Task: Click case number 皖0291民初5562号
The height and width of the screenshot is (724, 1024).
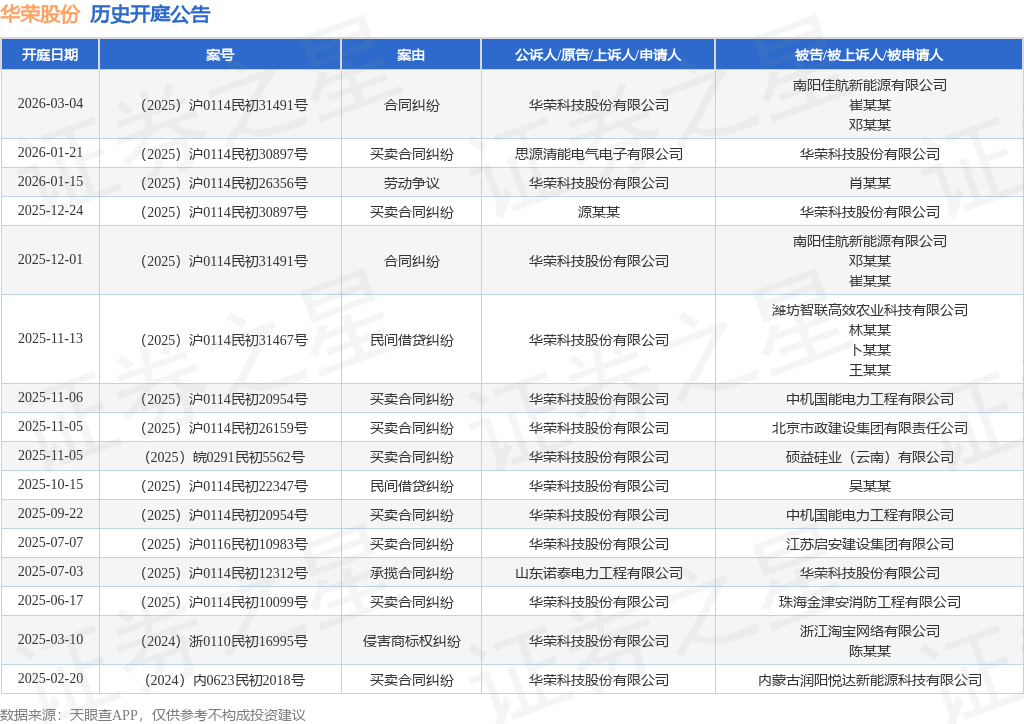Action: tap(224, 457)
